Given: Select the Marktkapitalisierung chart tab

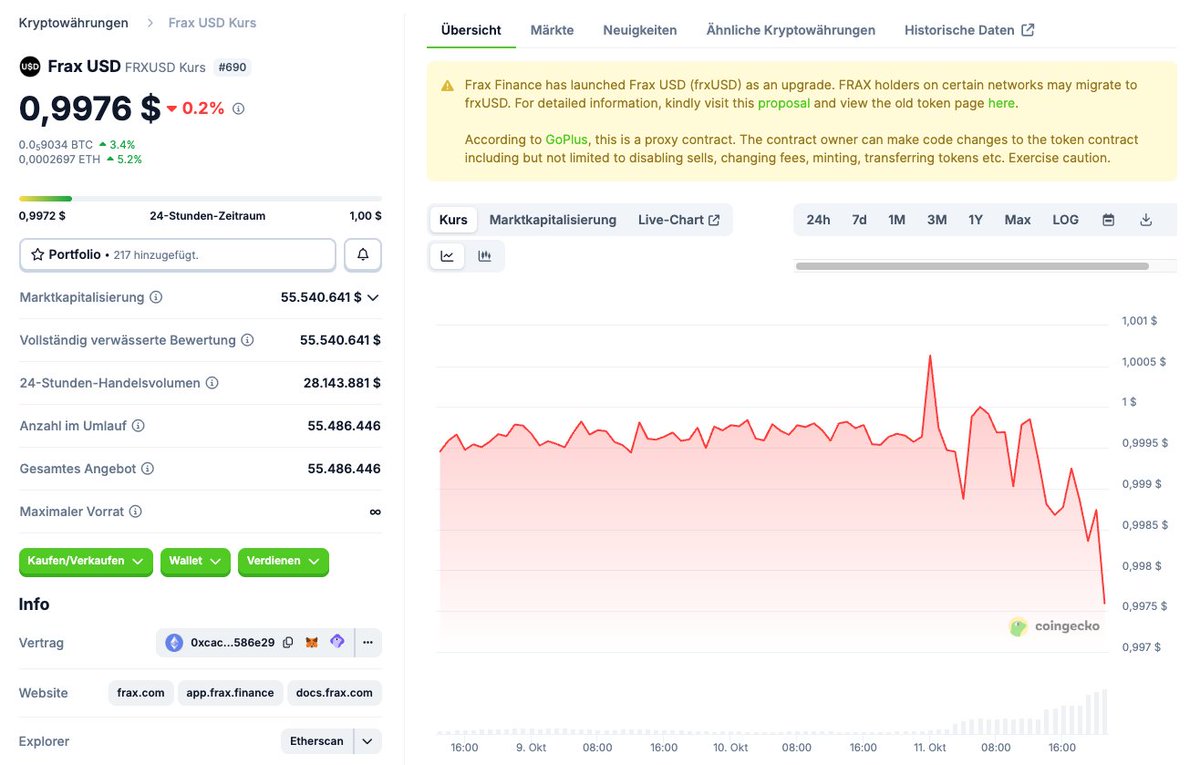Looking at the screenshot, I should pos(553,220).
